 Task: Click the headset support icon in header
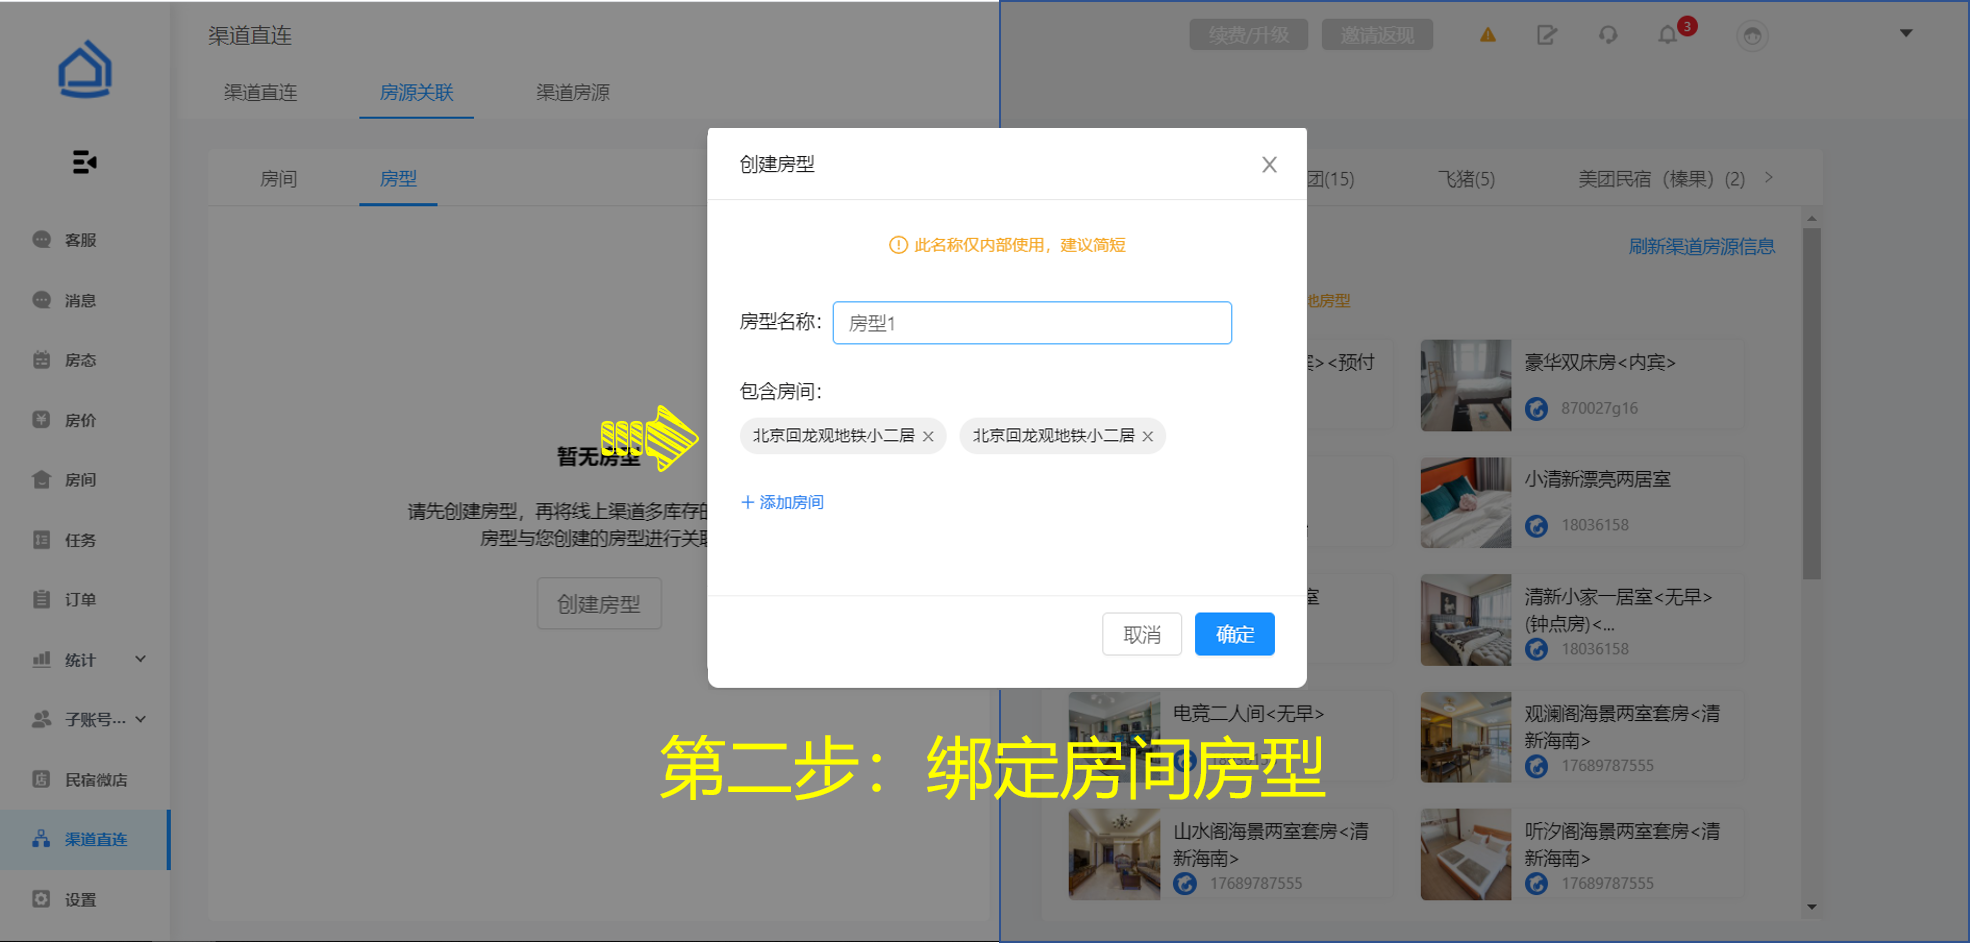[1608, 35]
